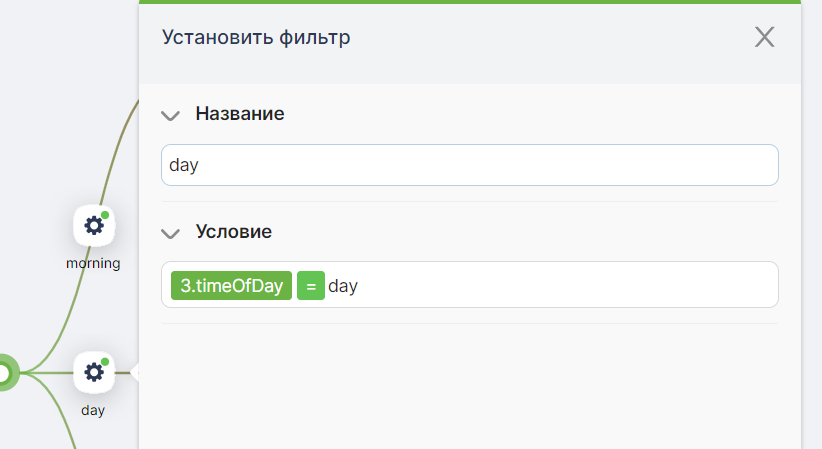Select the green router node circle
Viewport: 822px width, 449px height.
click(x=4, y=373)
